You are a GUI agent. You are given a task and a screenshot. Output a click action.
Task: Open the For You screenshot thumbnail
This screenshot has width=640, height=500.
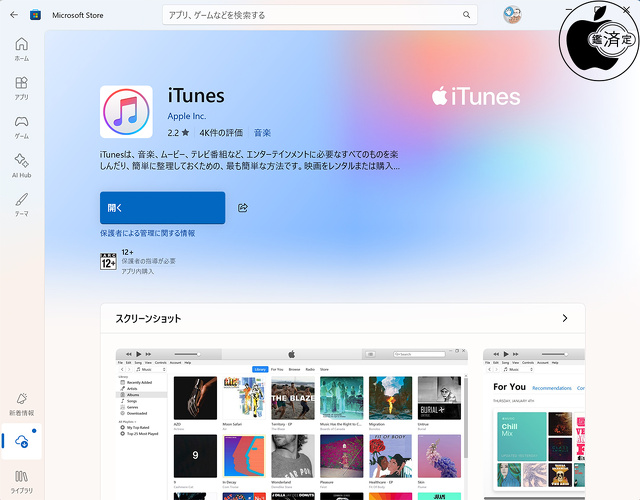pyautogui.click(x=534, y=424)
